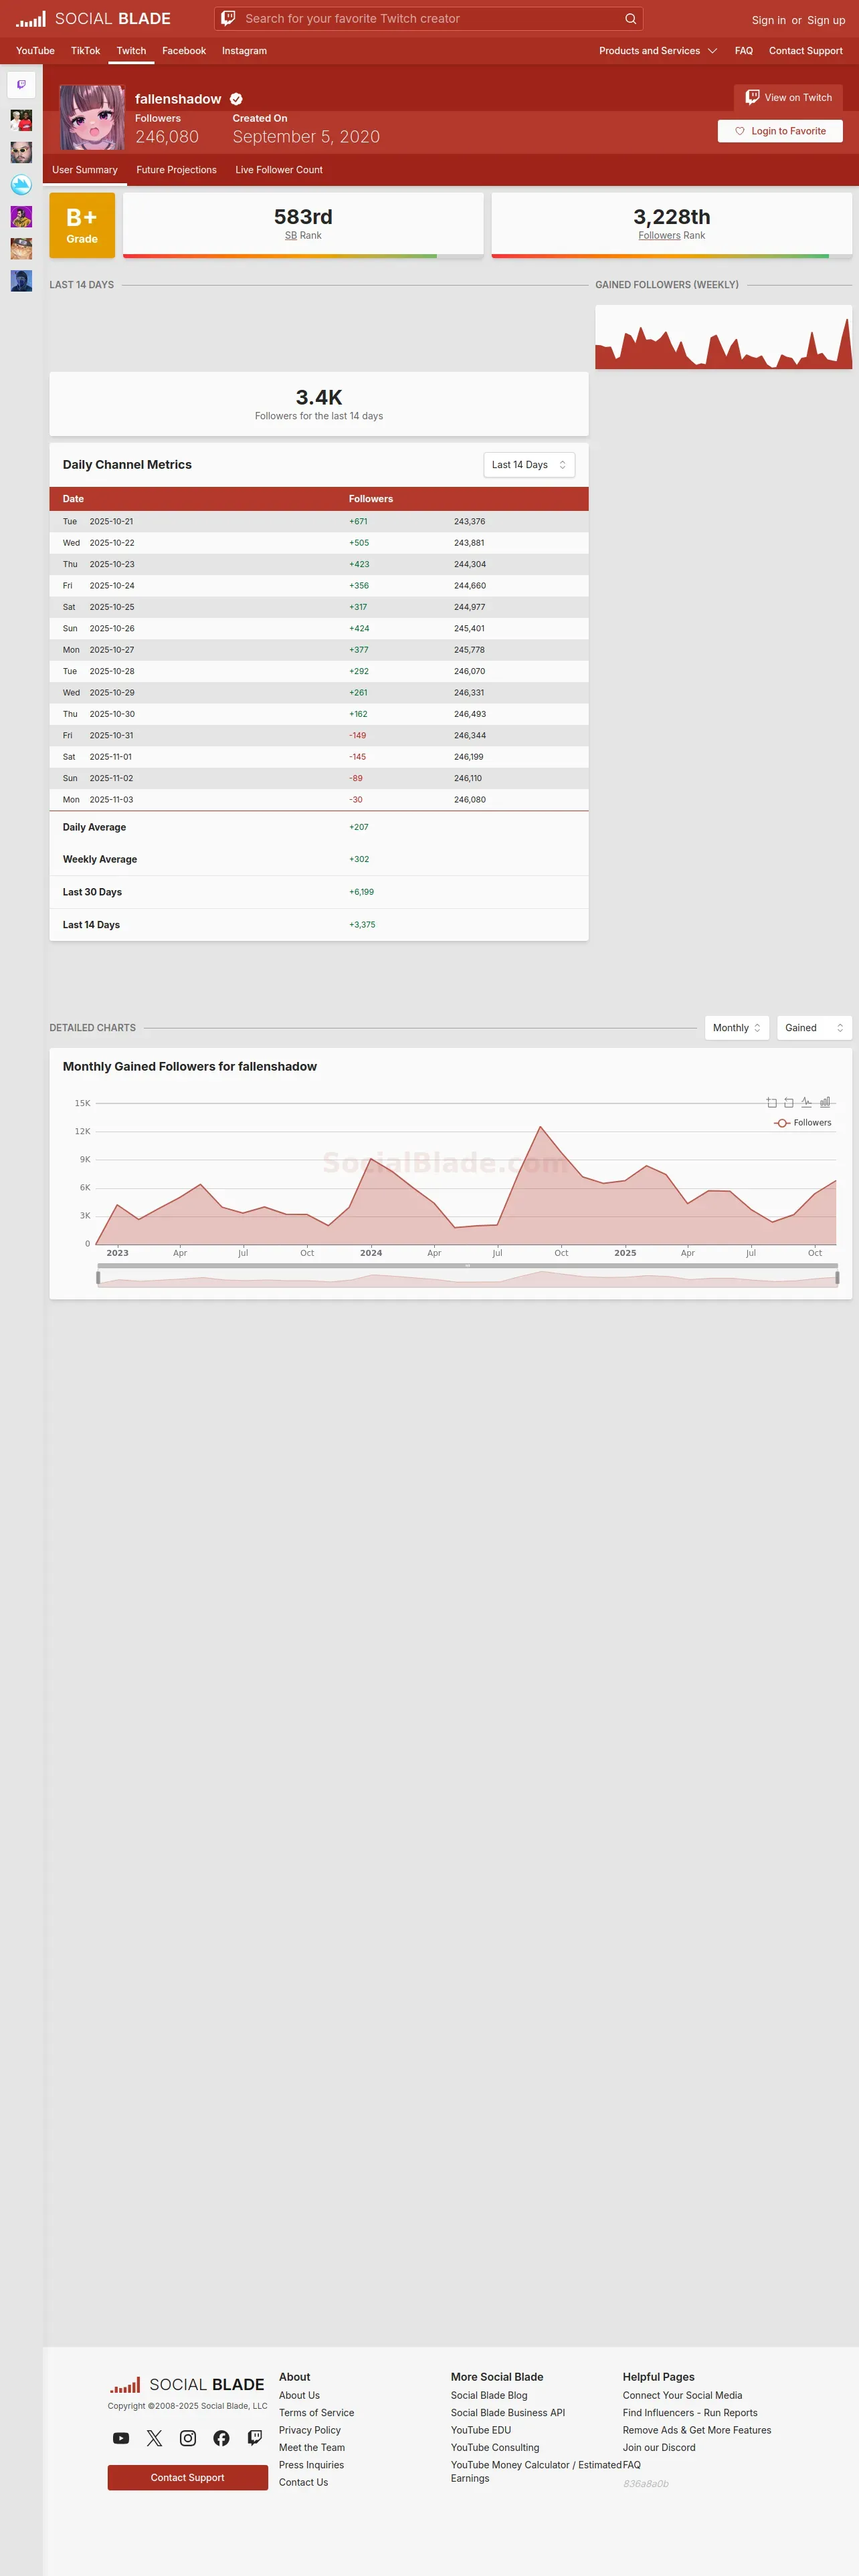Open the Live Follower Count tab

pos(279,170)
